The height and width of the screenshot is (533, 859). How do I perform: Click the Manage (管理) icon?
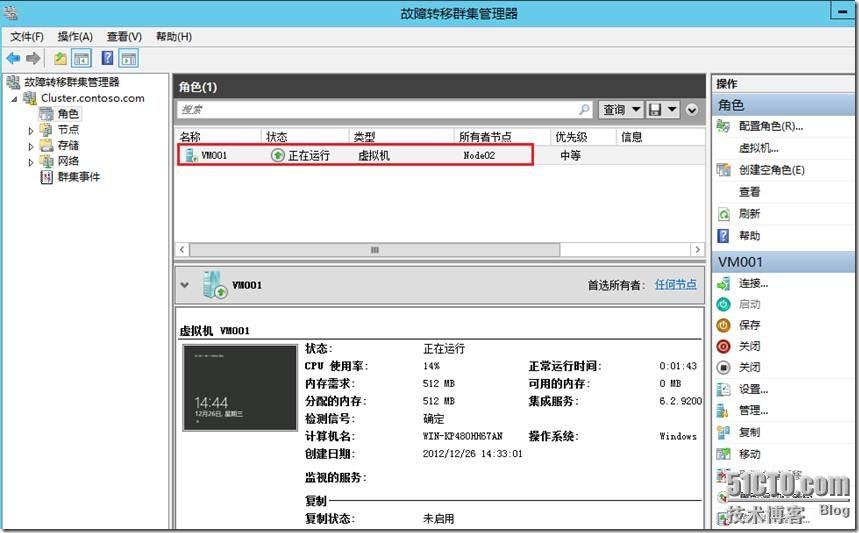point(723,411)
